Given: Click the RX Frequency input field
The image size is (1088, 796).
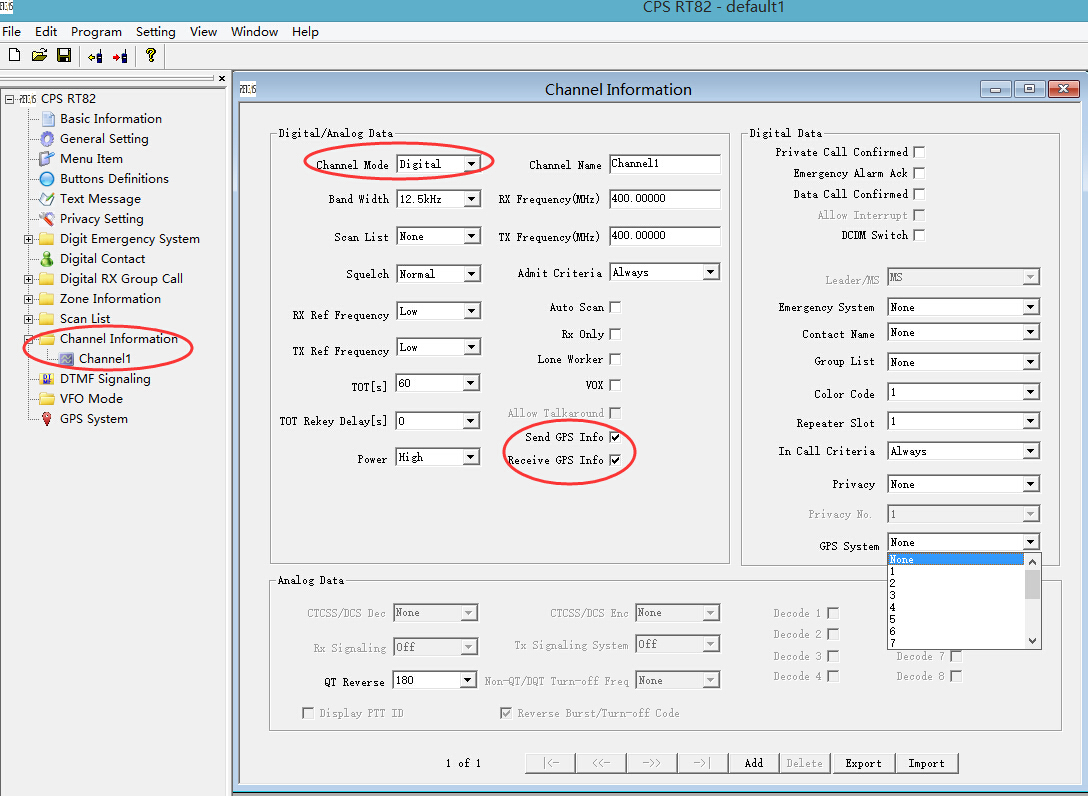Looking at the screenshot, I should pos(665,198).
